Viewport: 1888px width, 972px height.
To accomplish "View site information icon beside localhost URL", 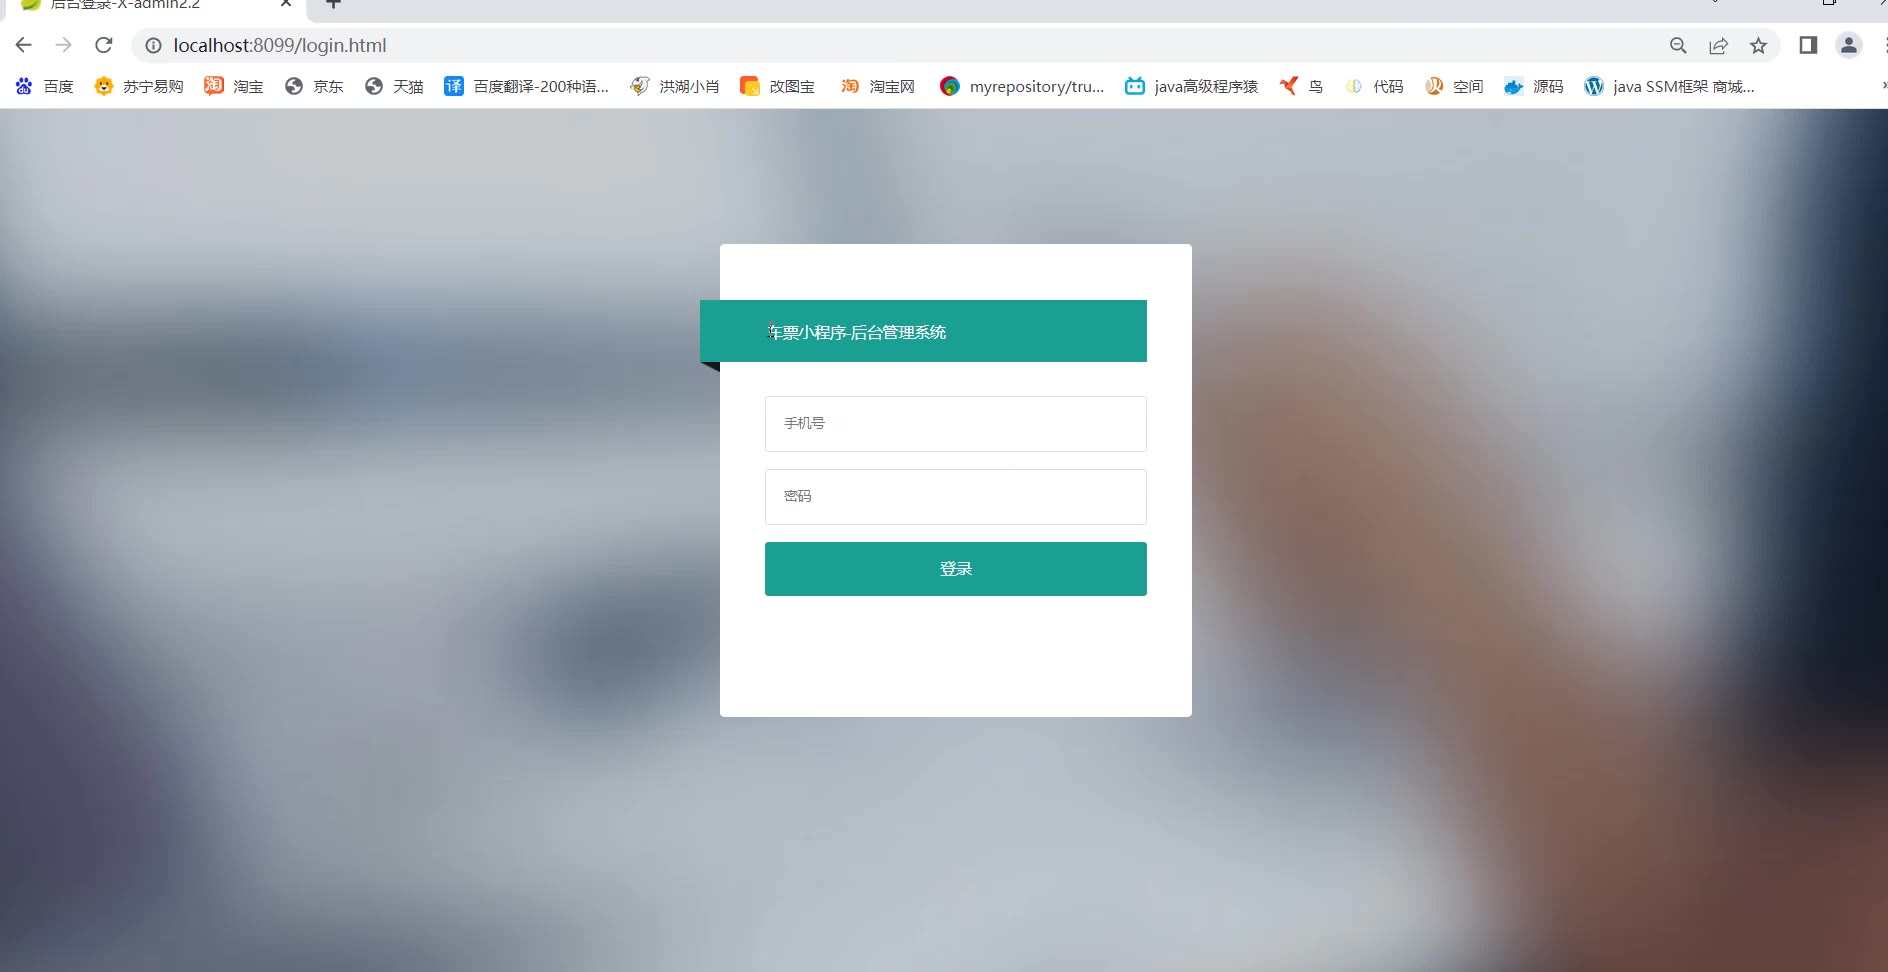I will pyautogui.click(x=153, y=45).
